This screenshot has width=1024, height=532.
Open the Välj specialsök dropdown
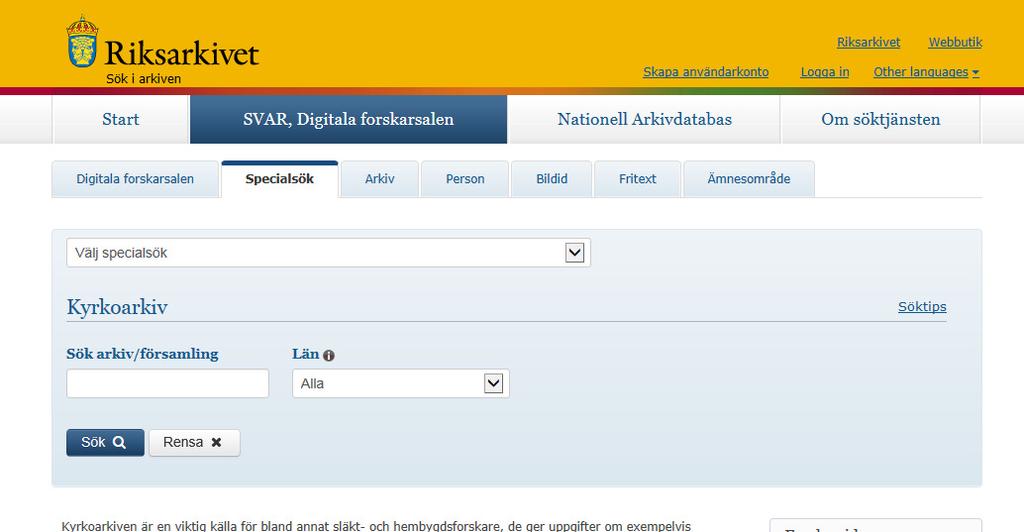(328, 253)
